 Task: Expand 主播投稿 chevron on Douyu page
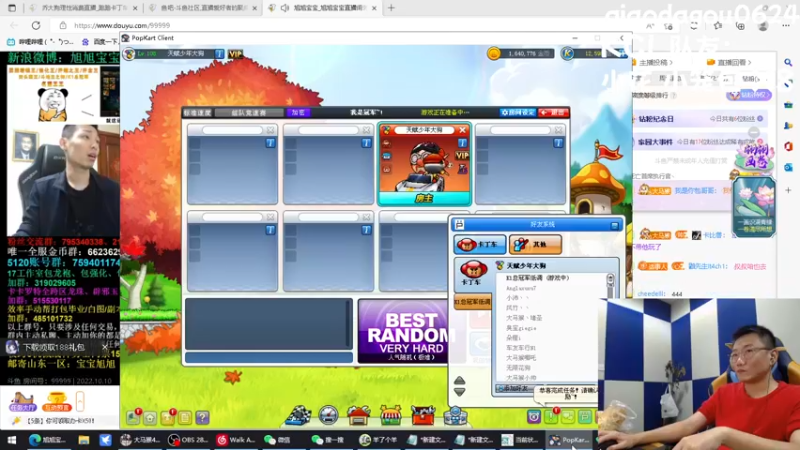click(671, 62)
